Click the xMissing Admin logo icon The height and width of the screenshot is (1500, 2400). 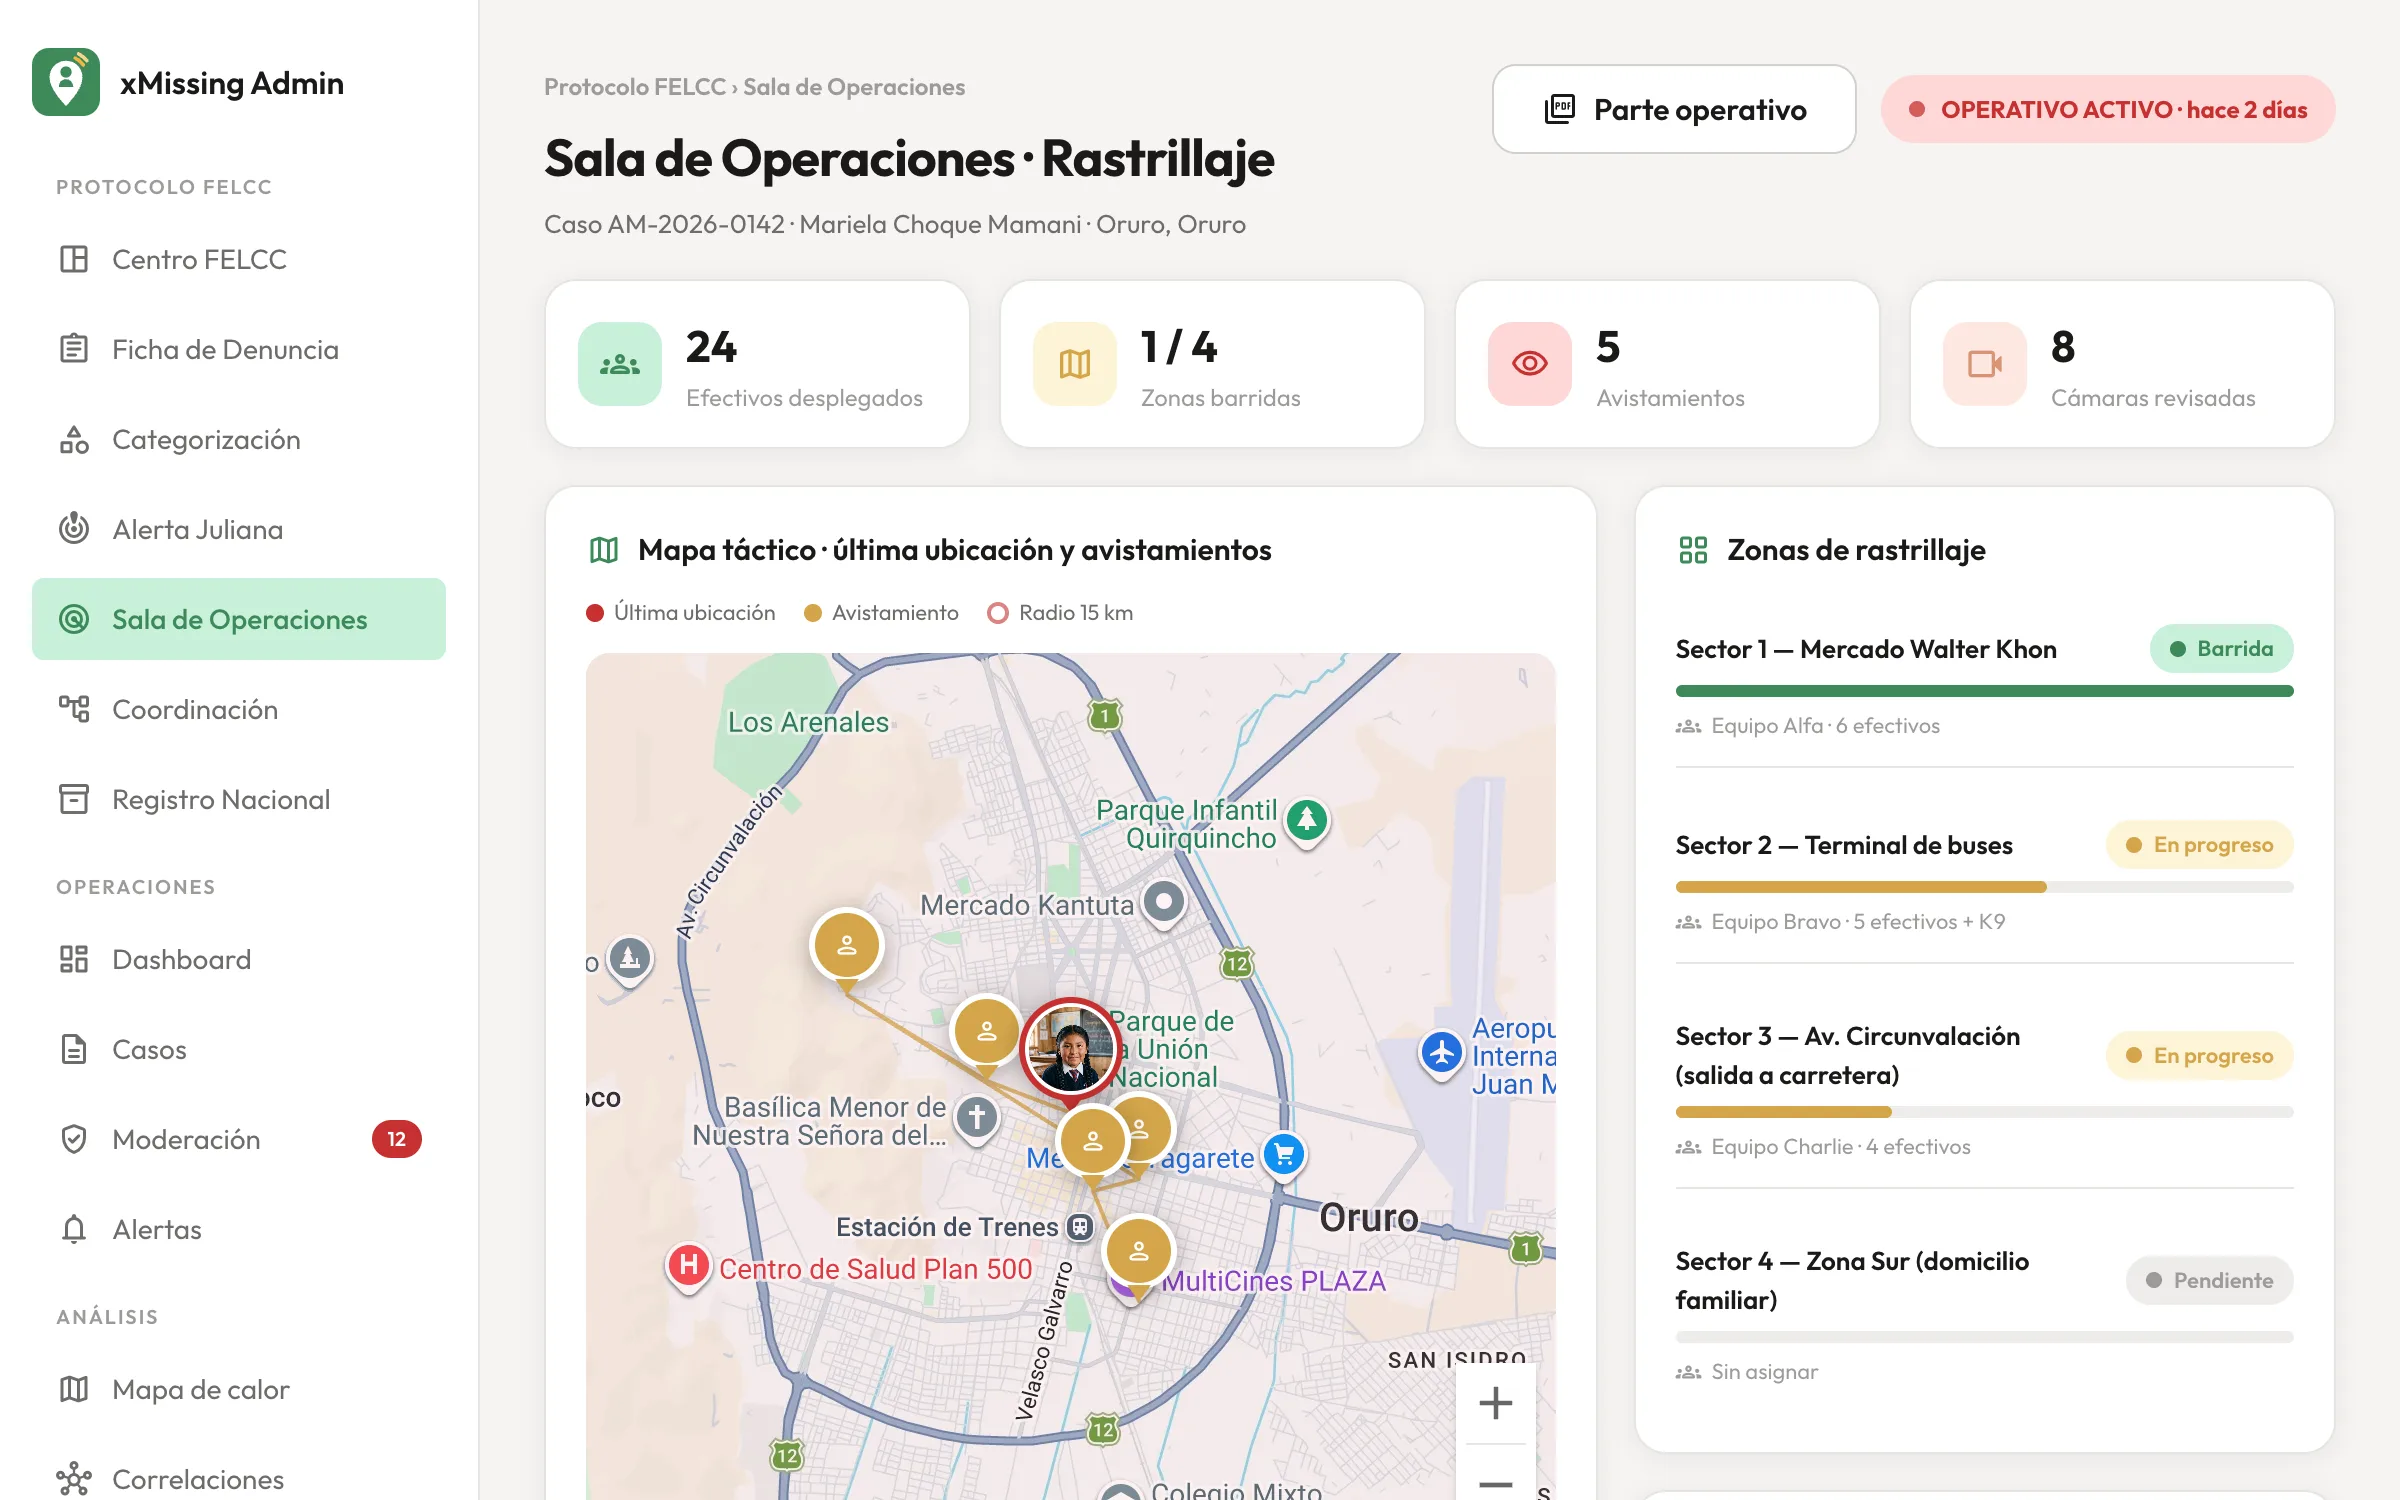(66, 82)
